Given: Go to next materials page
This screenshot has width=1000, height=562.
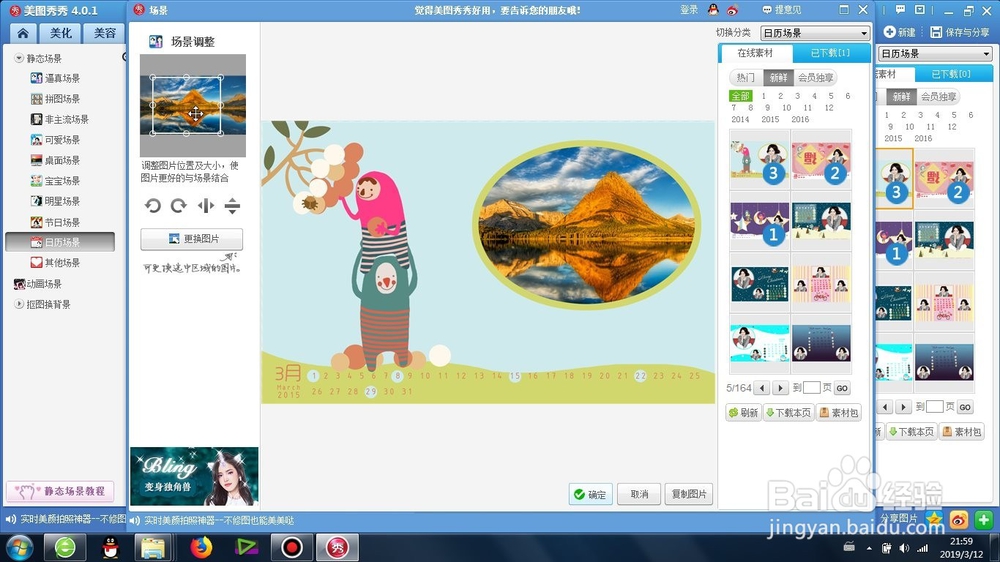Looking at the screenshot, I should click(x=781, y=388).
